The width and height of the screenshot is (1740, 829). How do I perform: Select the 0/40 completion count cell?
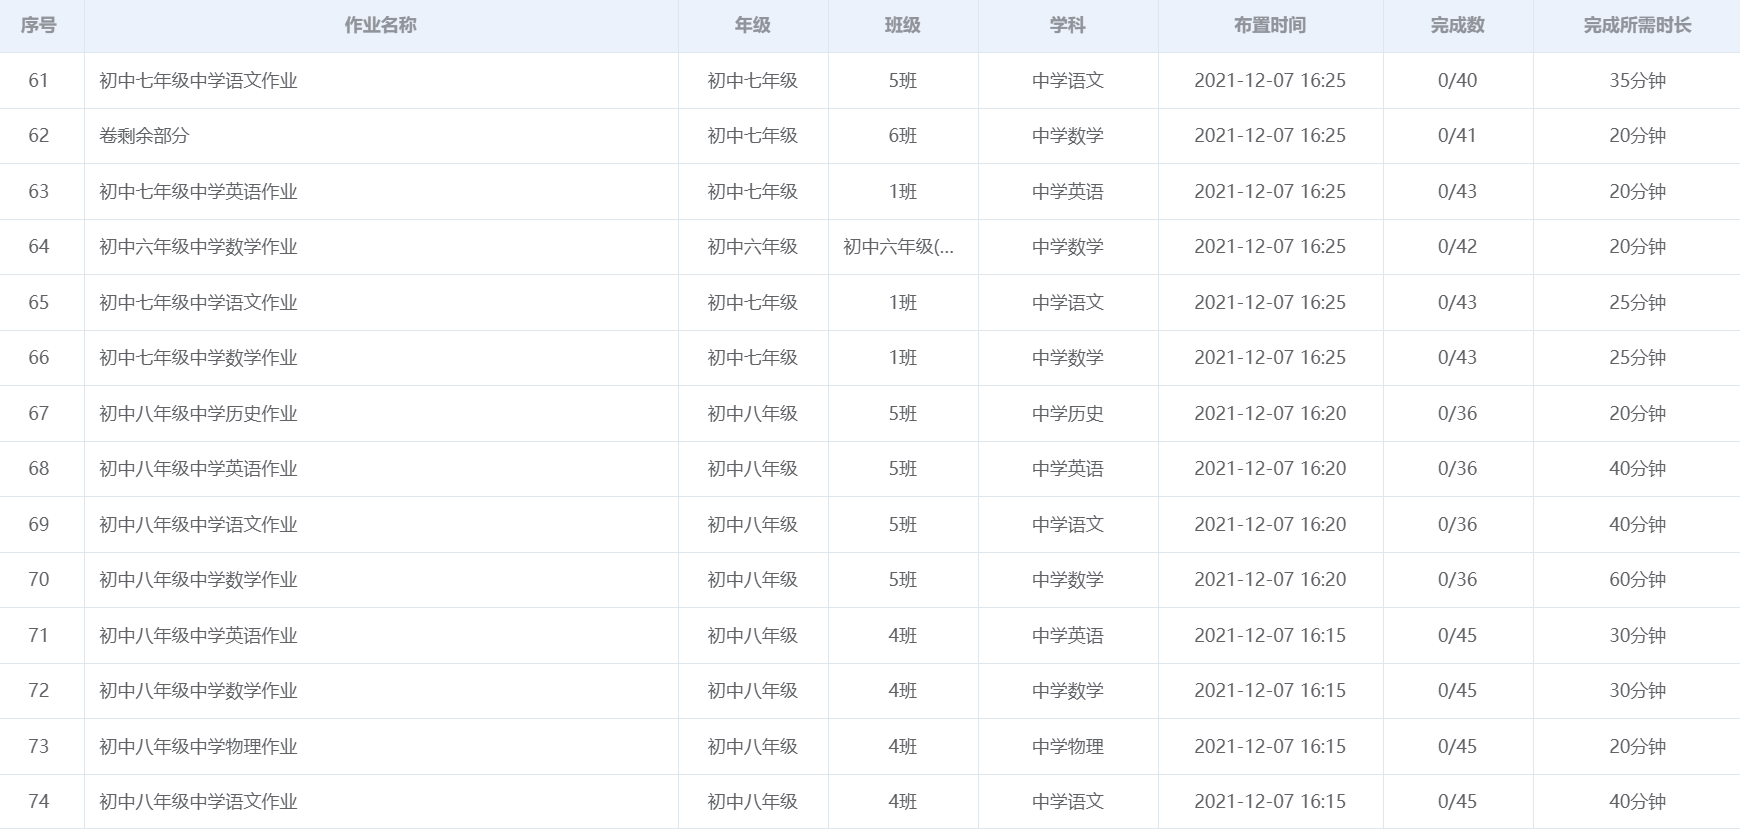pyautogui.click(x=1457, y=81)
